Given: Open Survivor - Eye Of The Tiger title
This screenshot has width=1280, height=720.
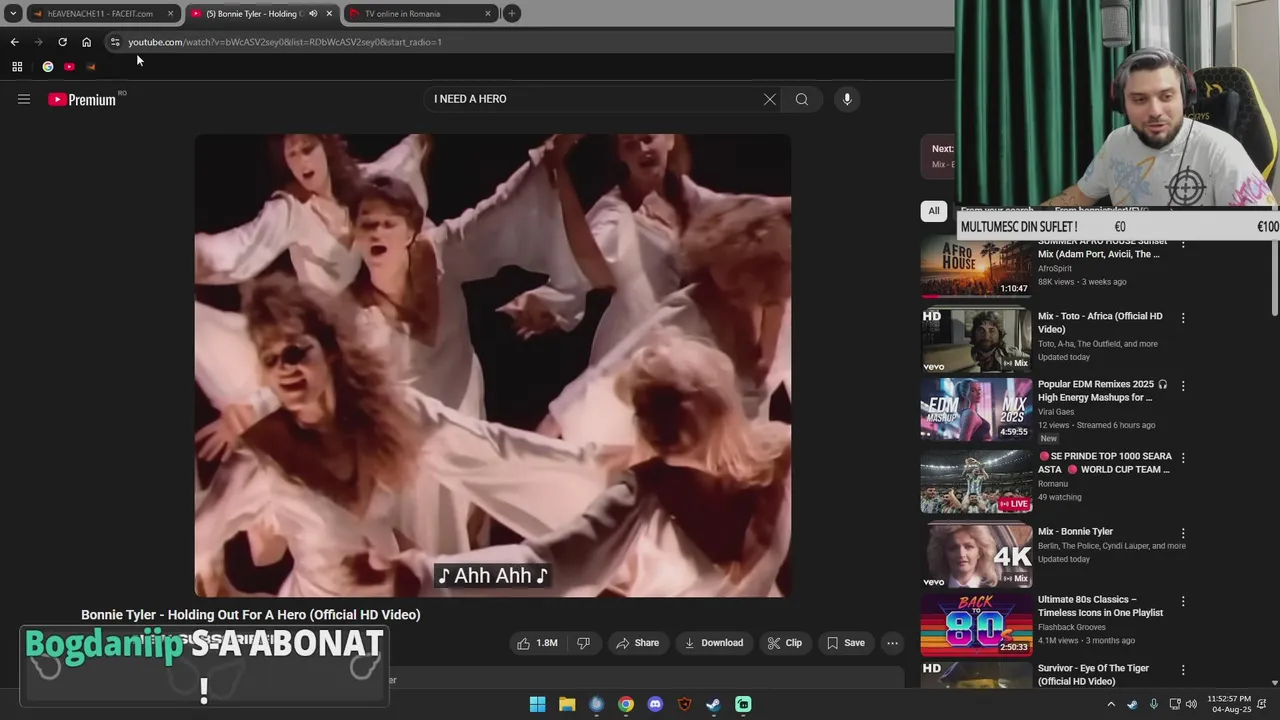Looking at the screenshot, I should 1093,675.
